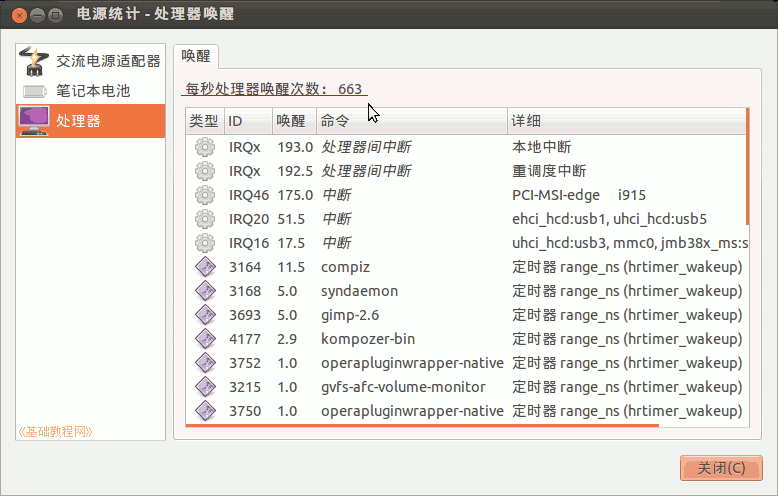Screen dimensions: 778x496
Task: Click the 基础教程网 link
Action: tap(56, 432)
